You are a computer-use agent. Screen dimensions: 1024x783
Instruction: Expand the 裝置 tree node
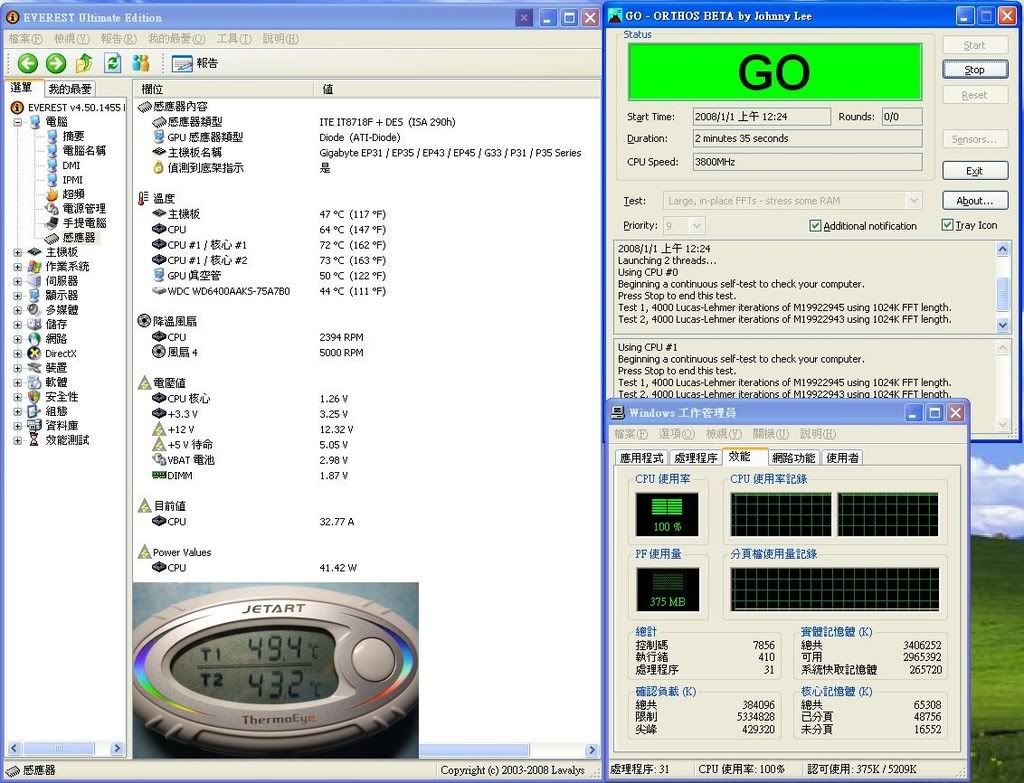click(18, 368)
